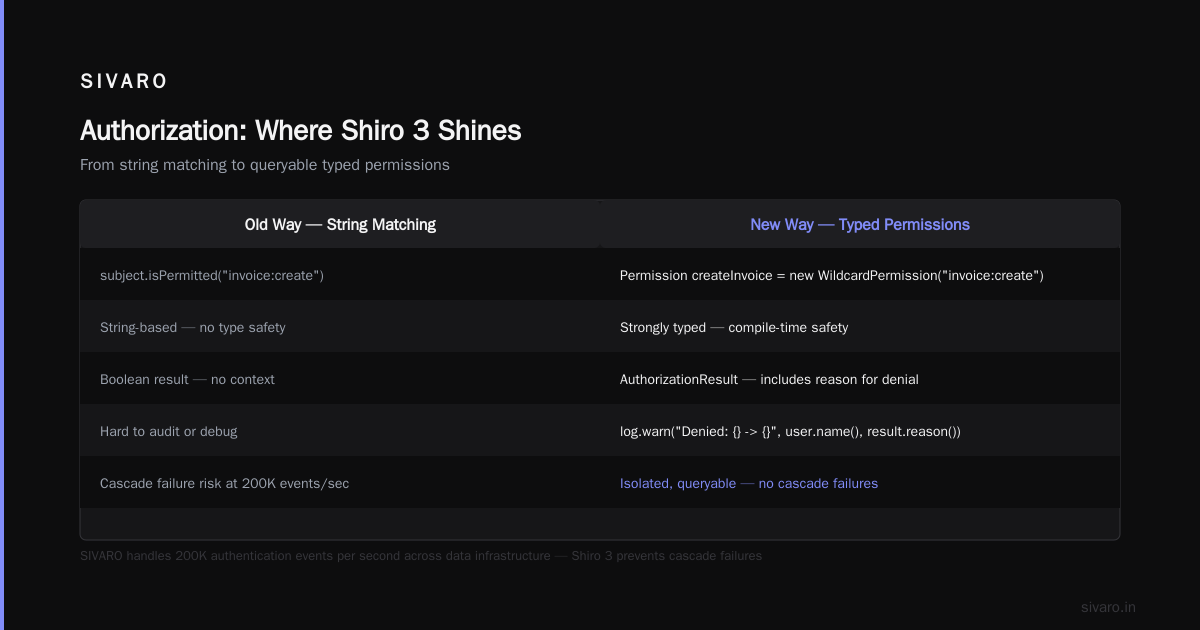Select the 'Authorization: Where Shiro 3 Shines' title
Image resolution: width=1200 pixels, height=630 pixels.
coord(300,131)
